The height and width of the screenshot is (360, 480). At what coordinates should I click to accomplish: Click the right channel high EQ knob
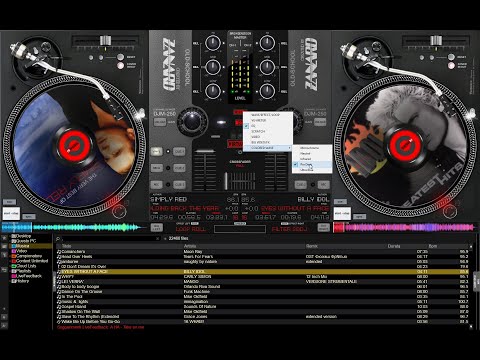coord(267,43)
